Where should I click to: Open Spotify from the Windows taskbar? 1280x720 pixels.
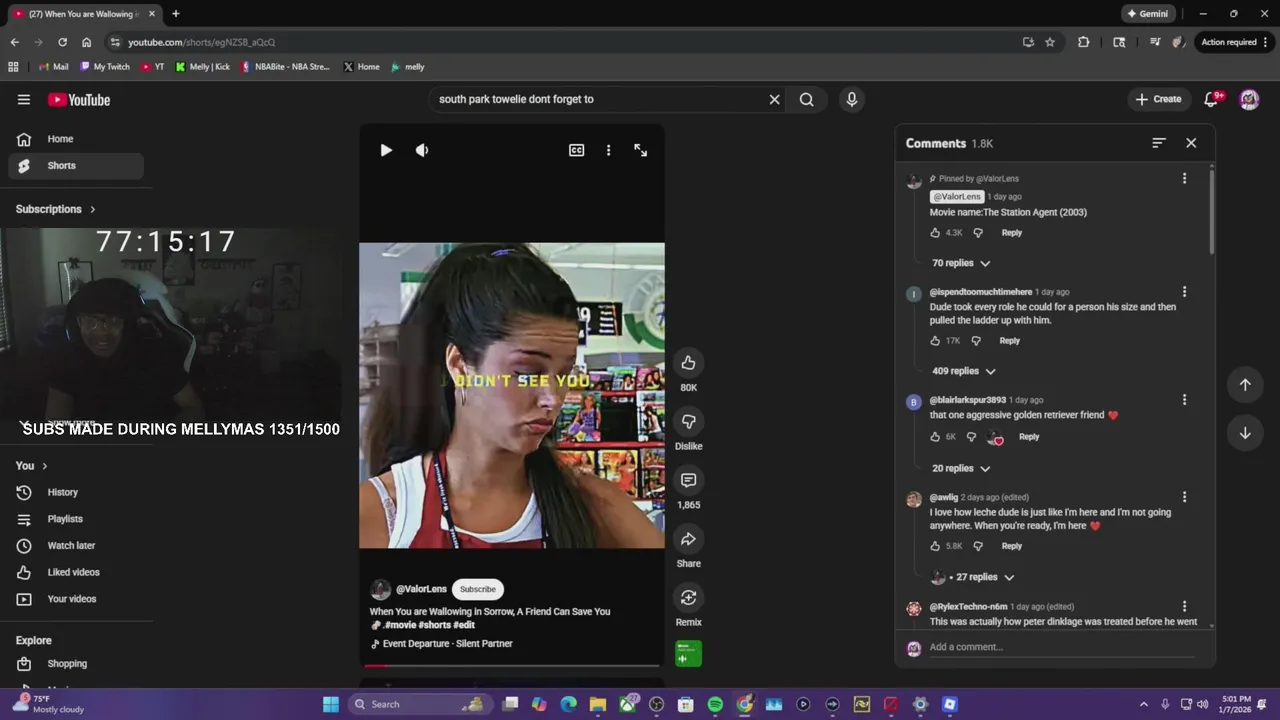tap(715, 704)
